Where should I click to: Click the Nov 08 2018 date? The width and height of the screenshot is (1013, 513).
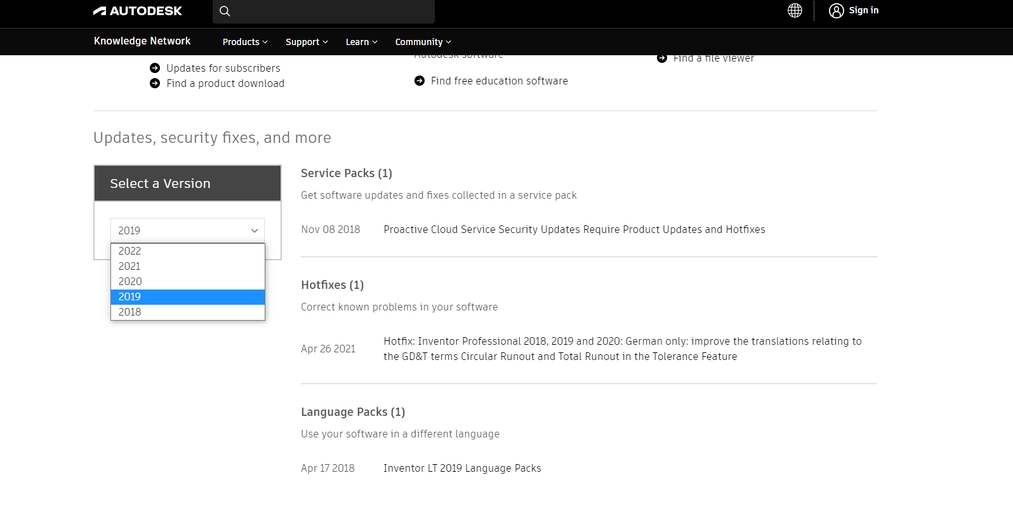(x=330, y=229)
